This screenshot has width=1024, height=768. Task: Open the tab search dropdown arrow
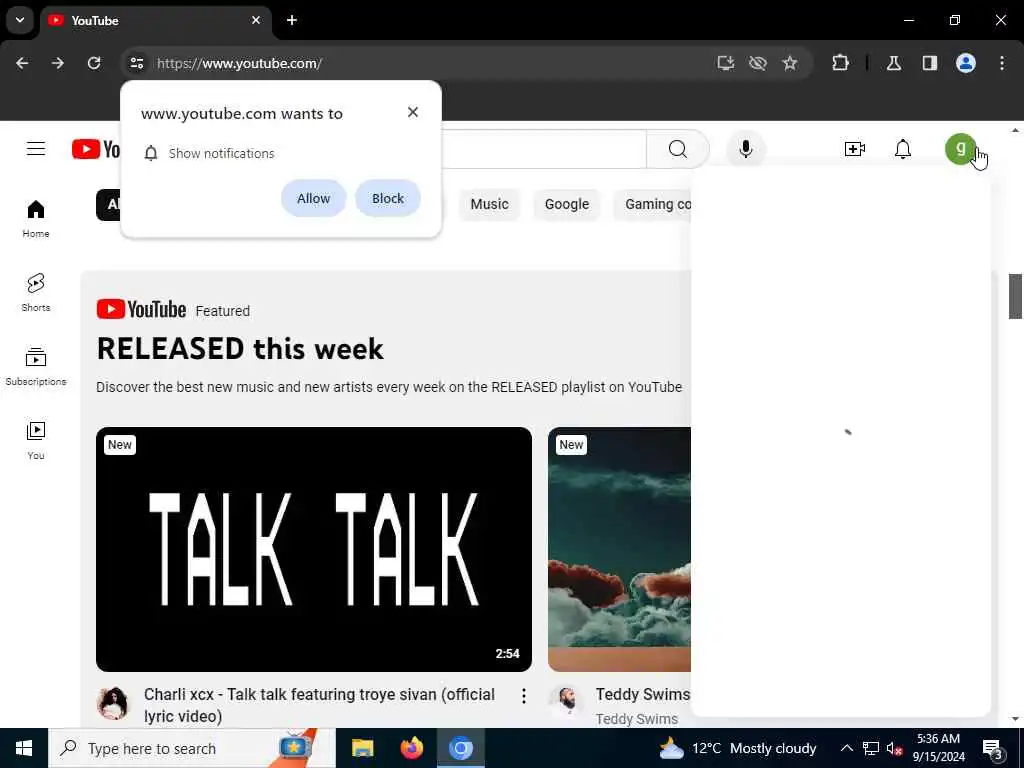pyautogui.click(x=20, y=20)
